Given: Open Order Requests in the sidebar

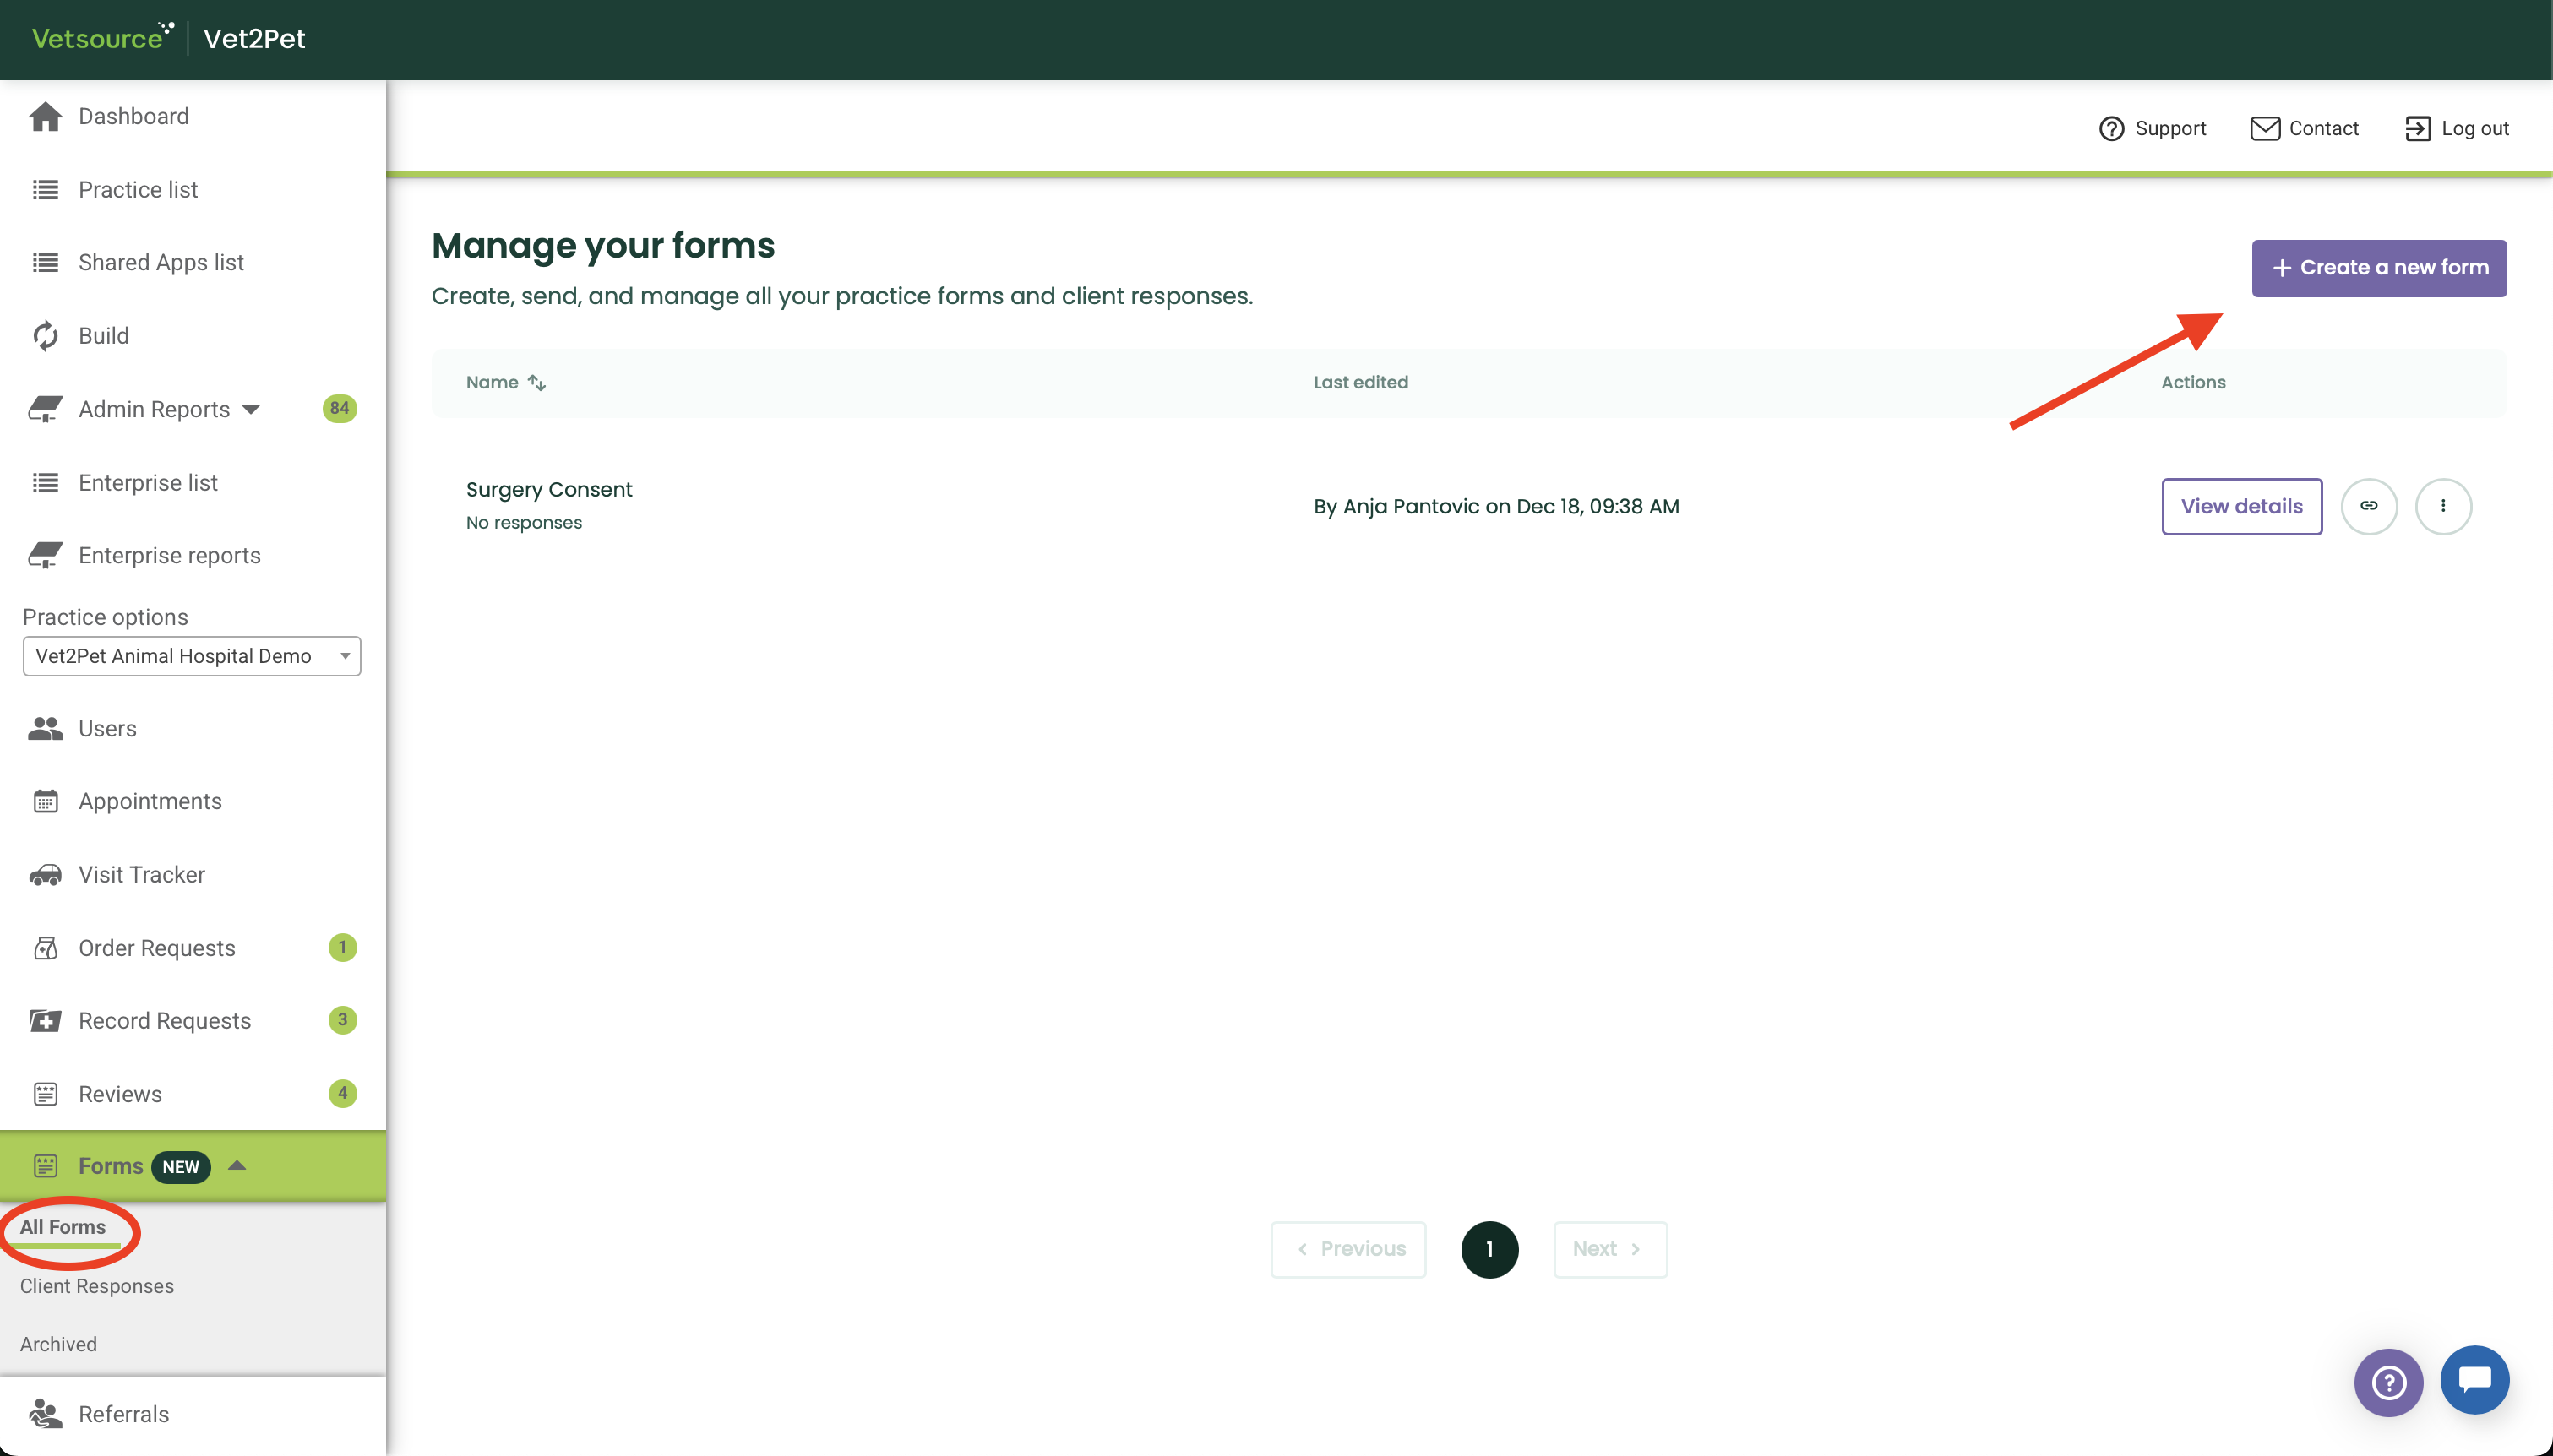Looking at the screenshot, I should pyautogui.click(x=156, y=948).
